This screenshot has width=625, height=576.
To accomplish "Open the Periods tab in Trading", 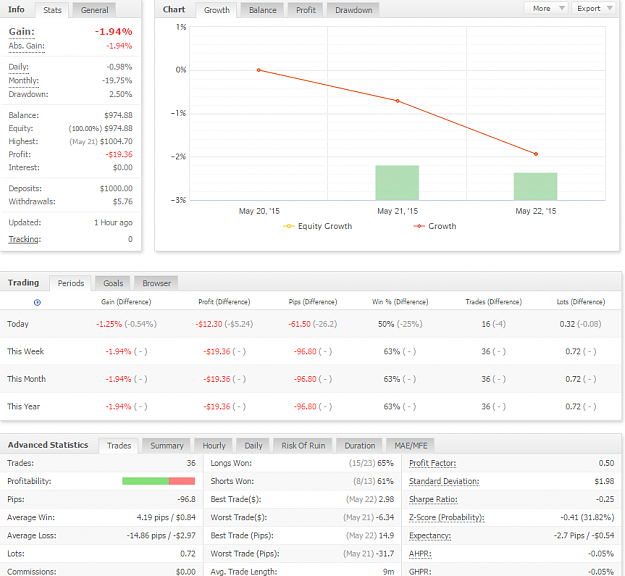I will [71, 283].
